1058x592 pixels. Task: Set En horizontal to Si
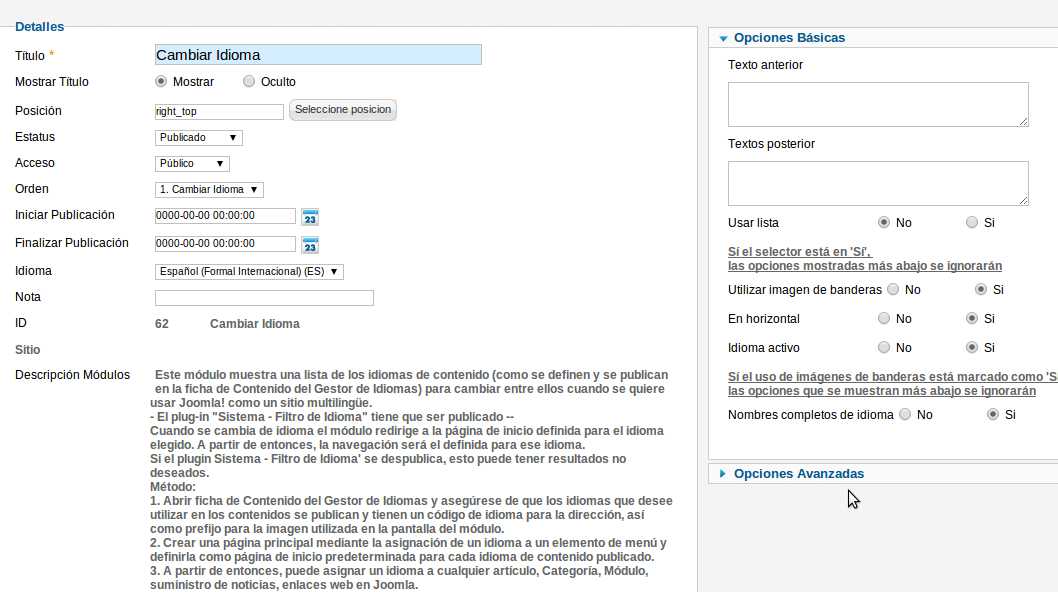click(972, 318)
